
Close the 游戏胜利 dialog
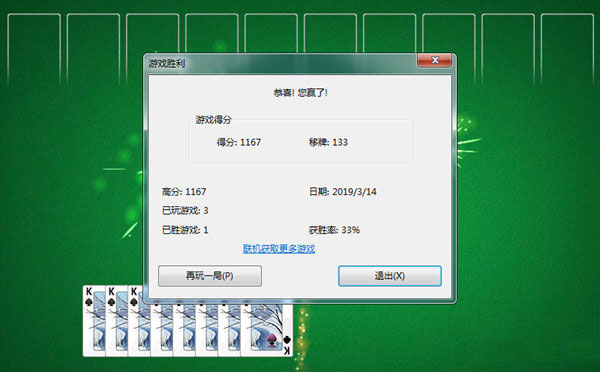pos(434,60)
